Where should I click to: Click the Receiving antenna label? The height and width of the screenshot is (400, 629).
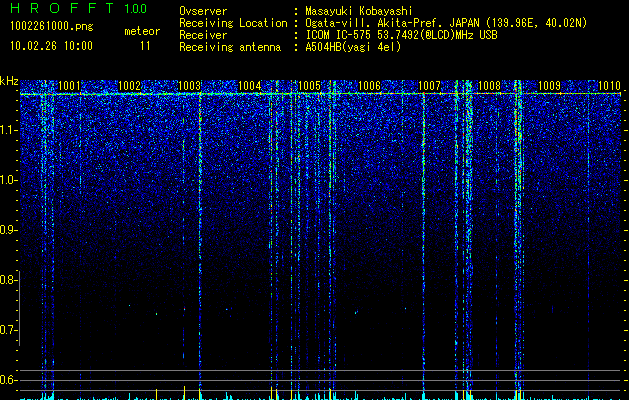[x=230, y=47]
